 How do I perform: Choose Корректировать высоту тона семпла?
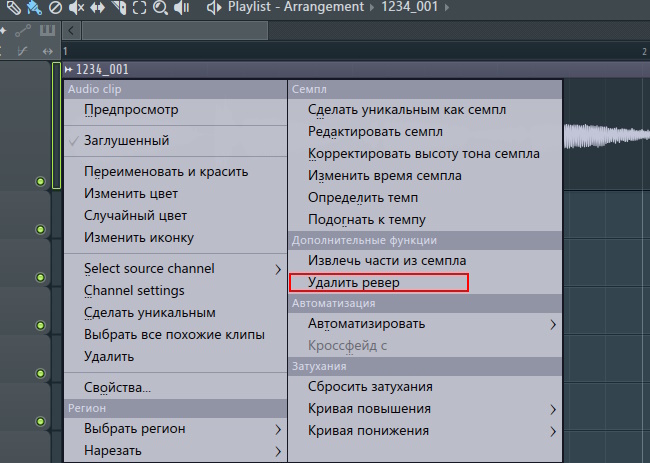(425, 154)
